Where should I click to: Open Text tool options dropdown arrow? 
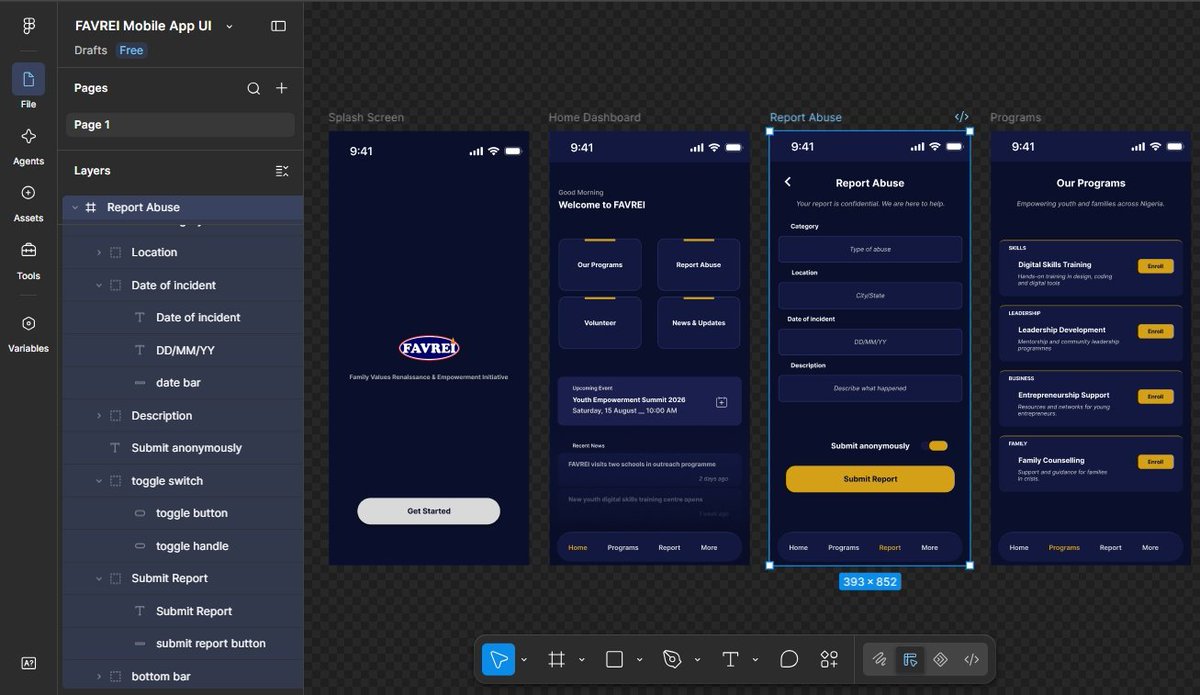755,660
